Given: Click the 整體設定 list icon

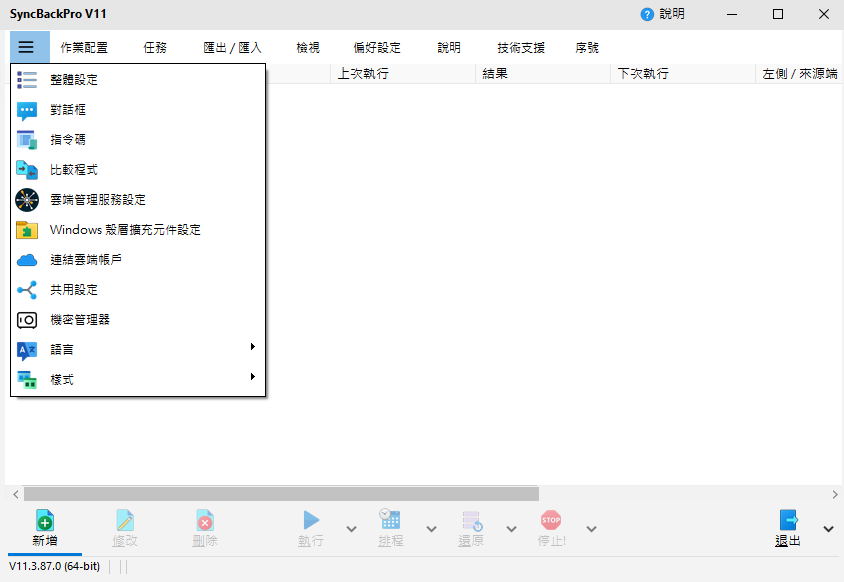Looking at the screenshot, I should [x=27, y=80].
